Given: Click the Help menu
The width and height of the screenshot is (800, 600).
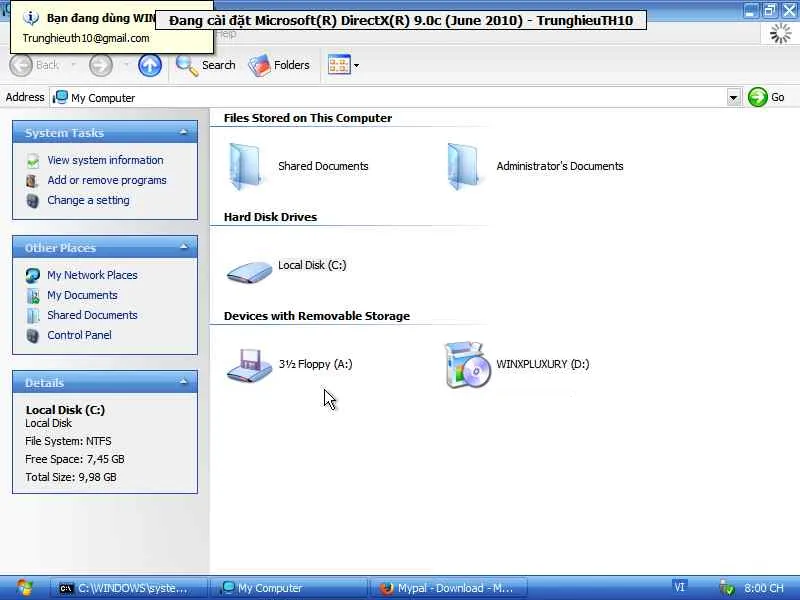Looking at the screenshot, I should (226, 34).
